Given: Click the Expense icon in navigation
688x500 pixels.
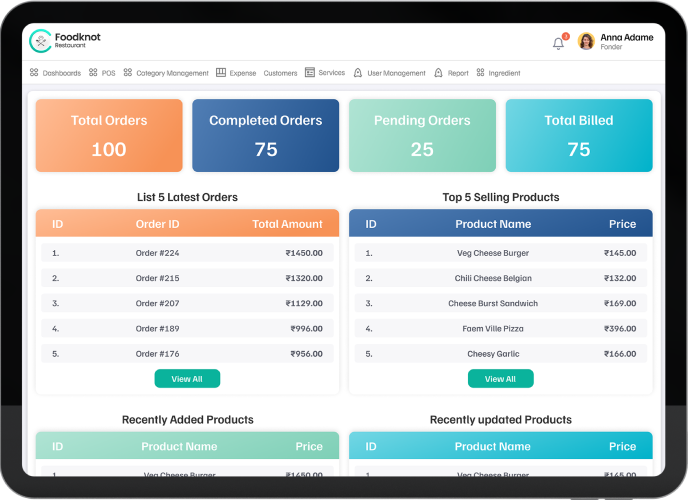Looking at the screenshot, I should (221, 73).
